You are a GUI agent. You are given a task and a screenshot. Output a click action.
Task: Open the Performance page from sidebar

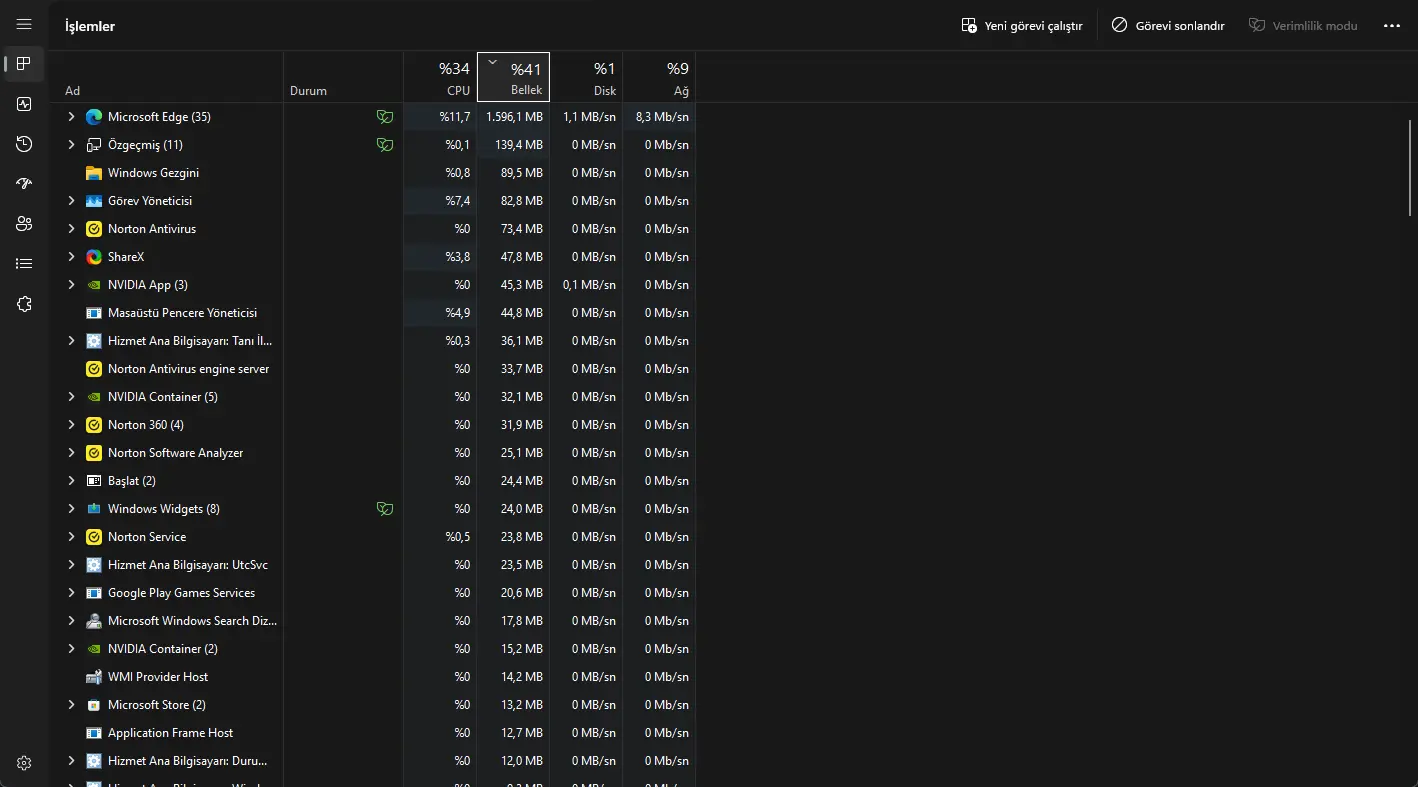coord(24,104)
